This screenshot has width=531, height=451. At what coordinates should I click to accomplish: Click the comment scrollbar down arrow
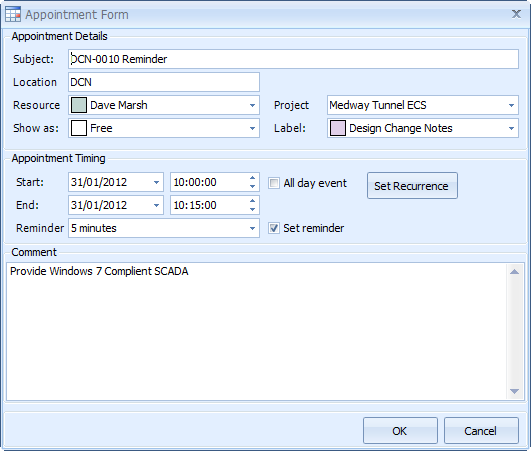pos(514,391)
